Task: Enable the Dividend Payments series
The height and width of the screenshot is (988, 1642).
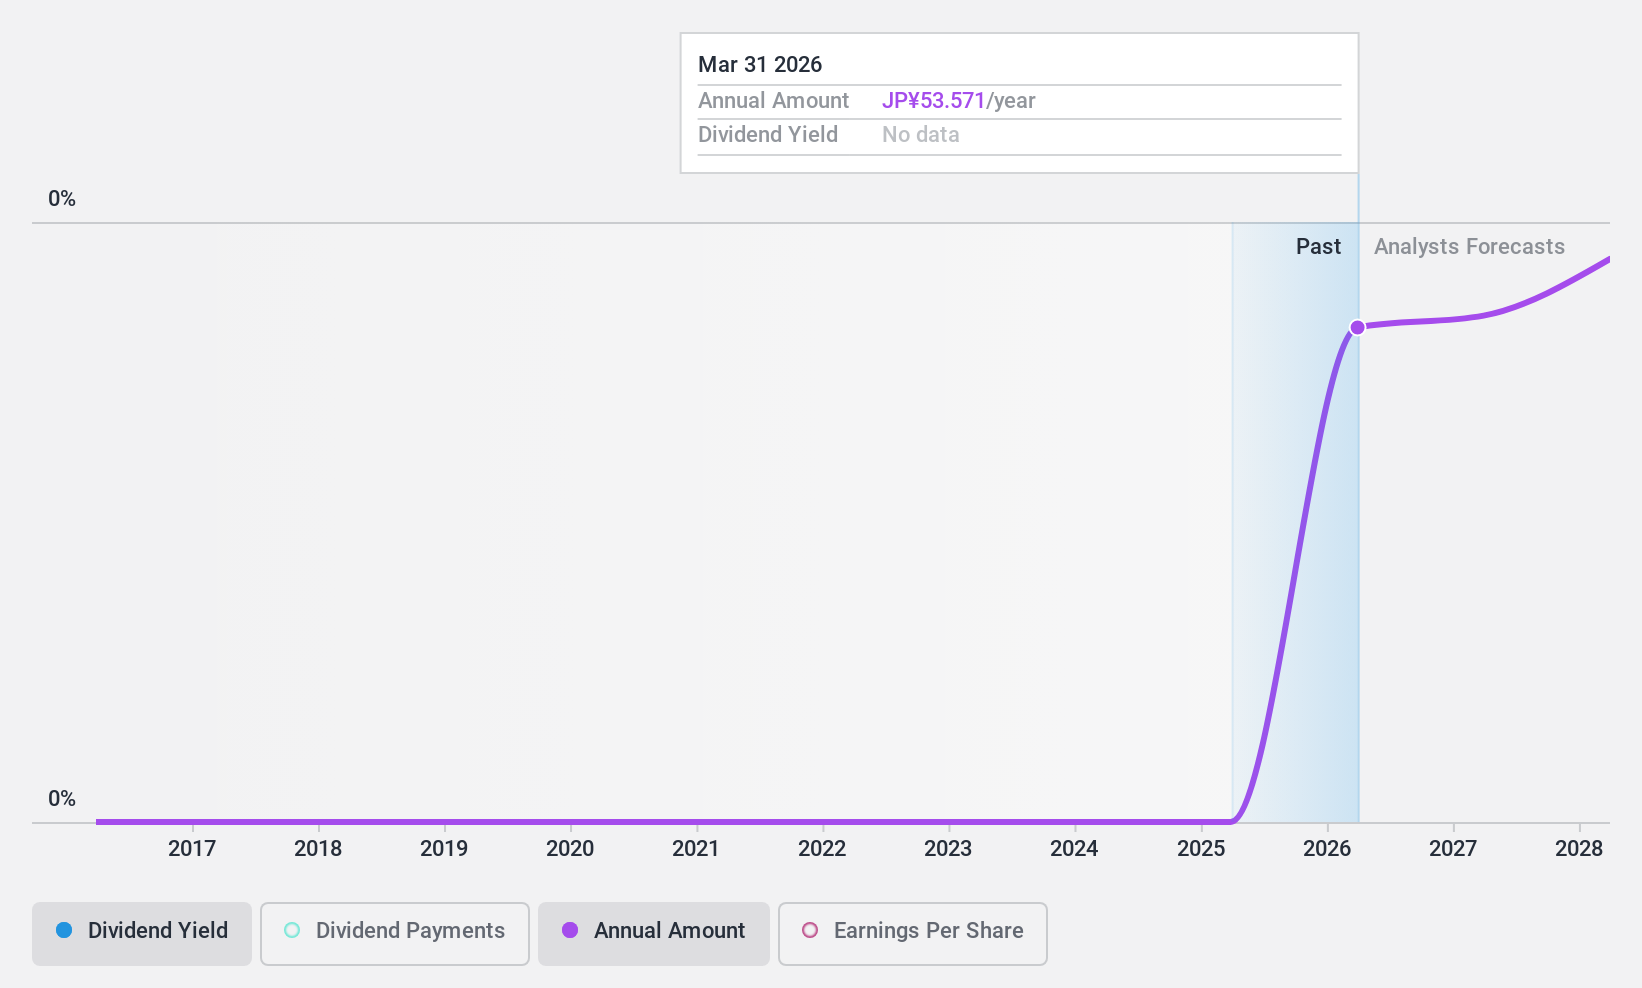Action: click(394, 933)
